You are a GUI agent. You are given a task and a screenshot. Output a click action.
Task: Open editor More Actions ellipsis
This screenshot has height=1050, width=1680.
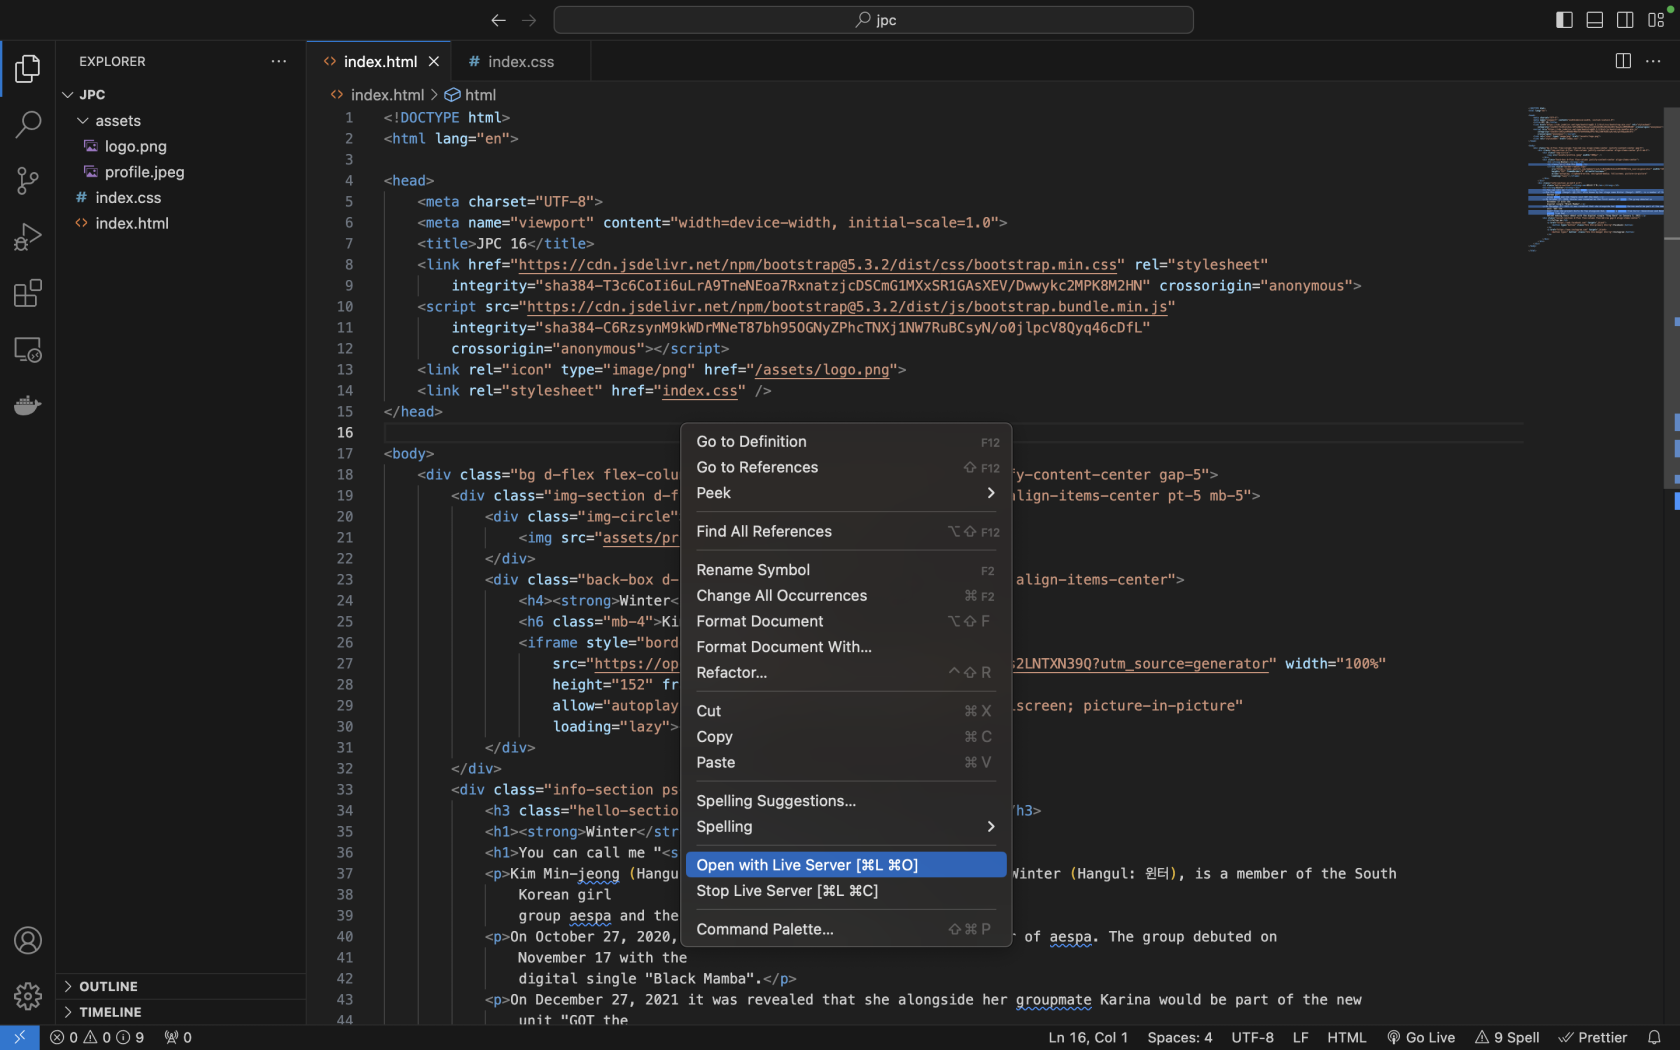click(x=1653, y=61)
